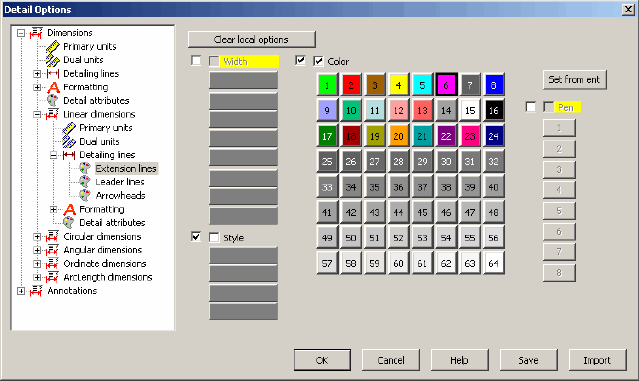Click the double-ruler icon beside top-level Dual units
Image resolution: width=639 pixels, height=381 pixels.
(53, 60)
